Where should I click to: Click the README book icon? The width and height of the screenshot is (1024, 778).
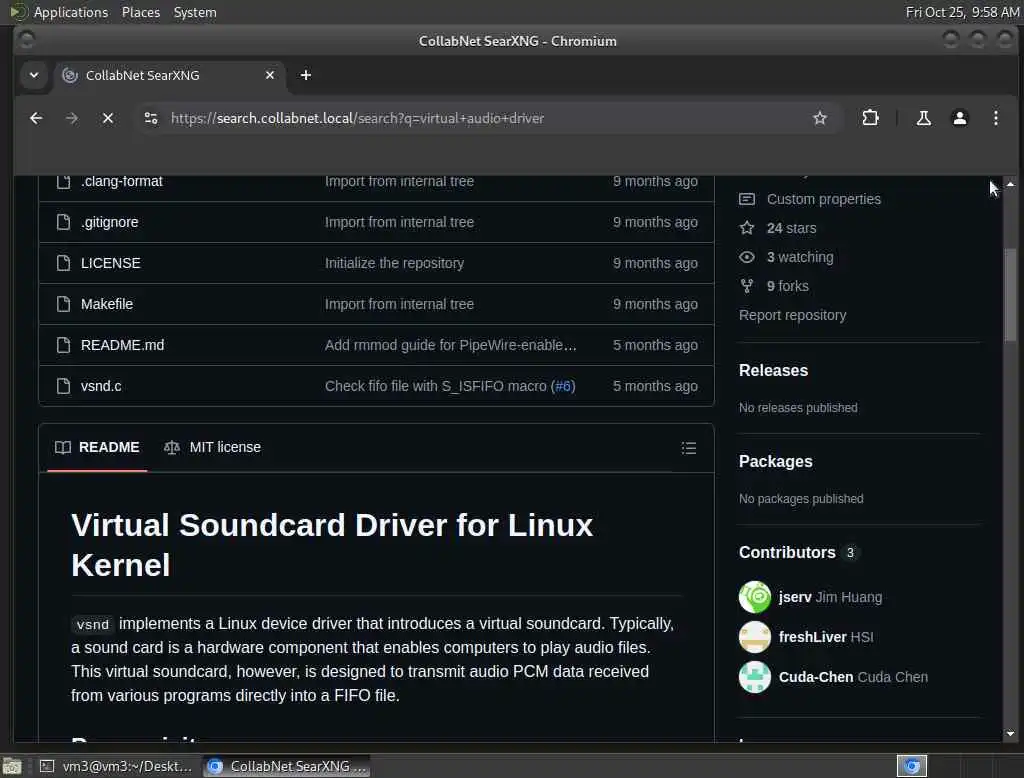63,447
